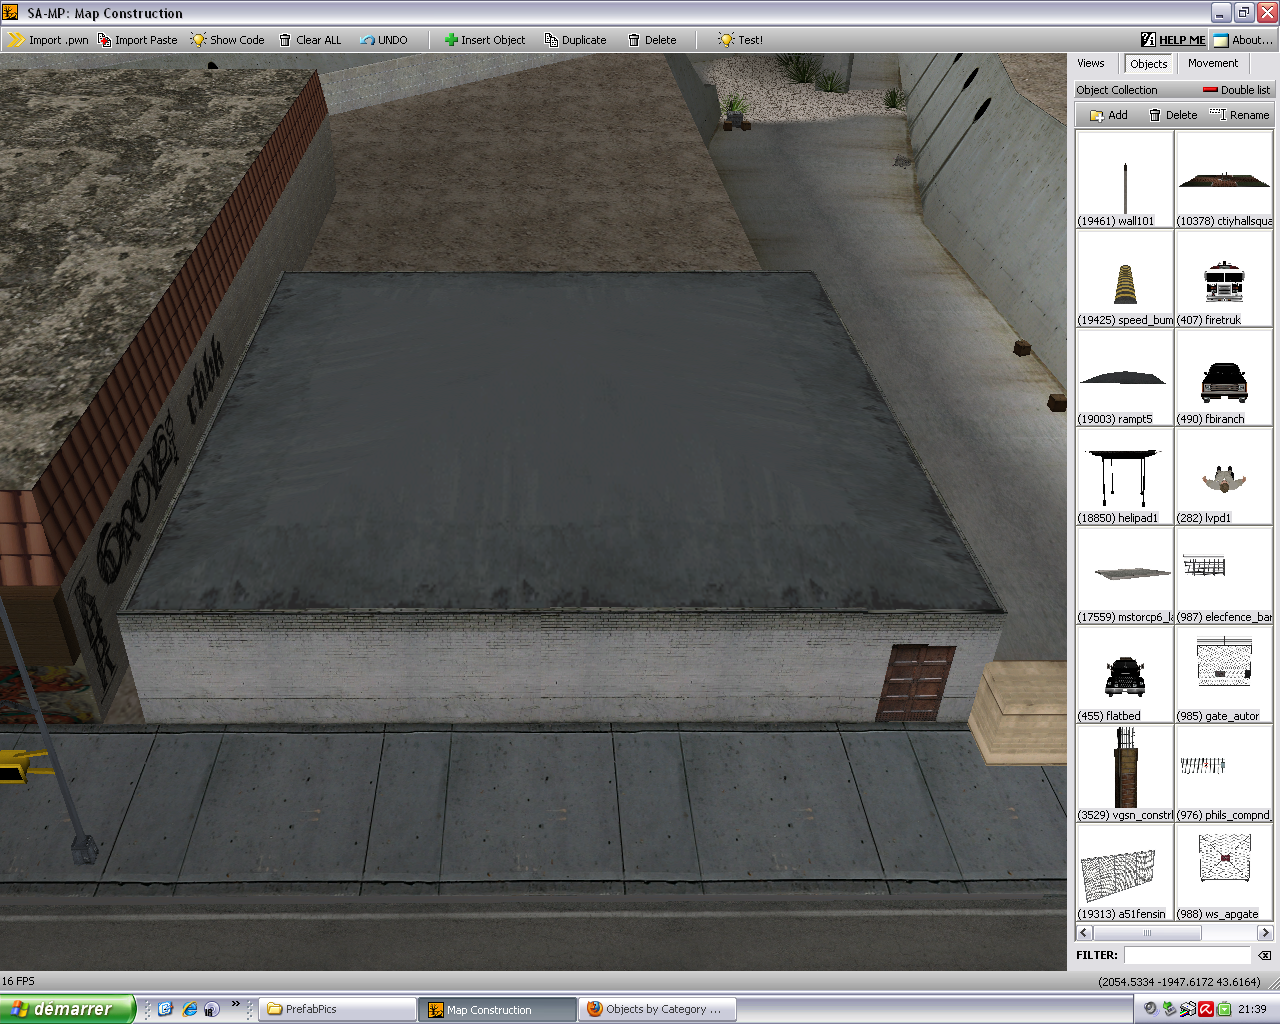Add an object to the collection
Viewport: 1280px width, 1024px height.
pyautogui.click(x=1109, y=115)
